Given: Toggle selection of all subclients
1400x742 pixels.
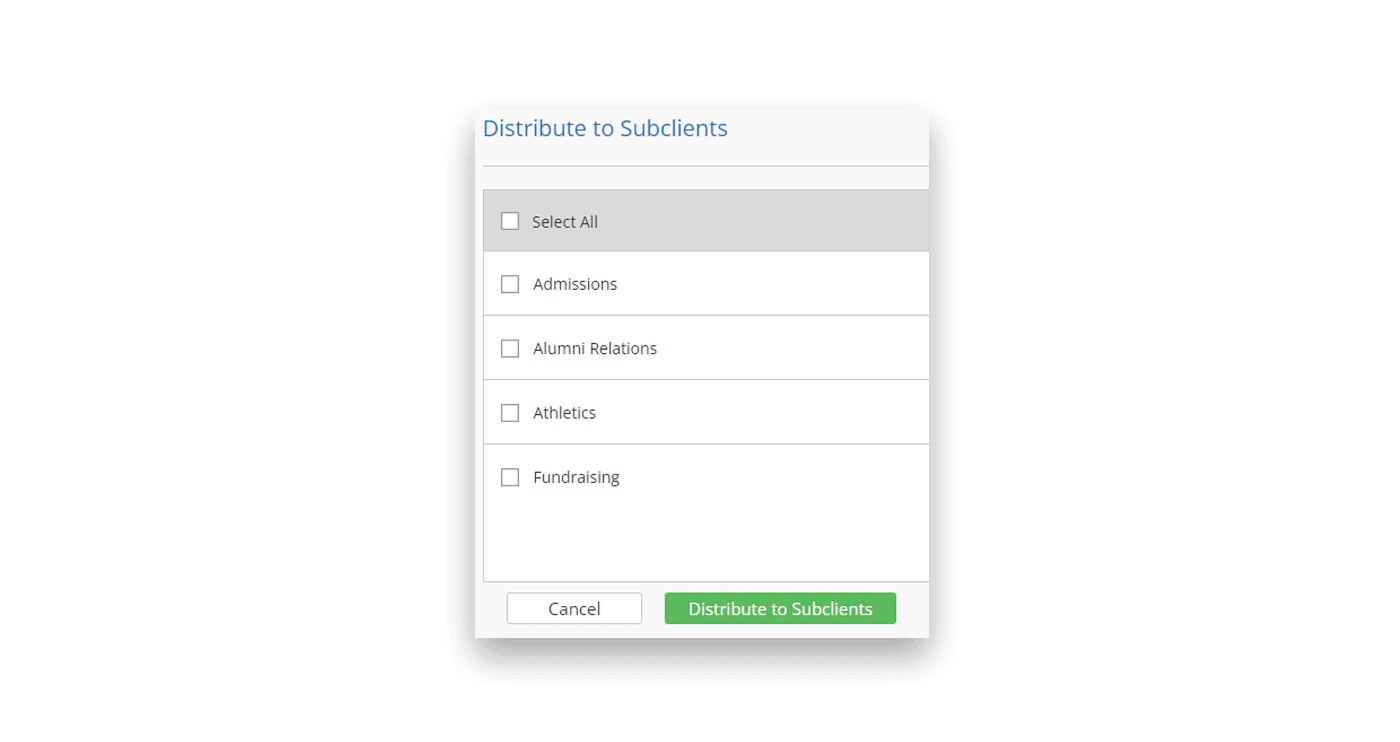Looking at the screenshot, I should coord(510,221).
